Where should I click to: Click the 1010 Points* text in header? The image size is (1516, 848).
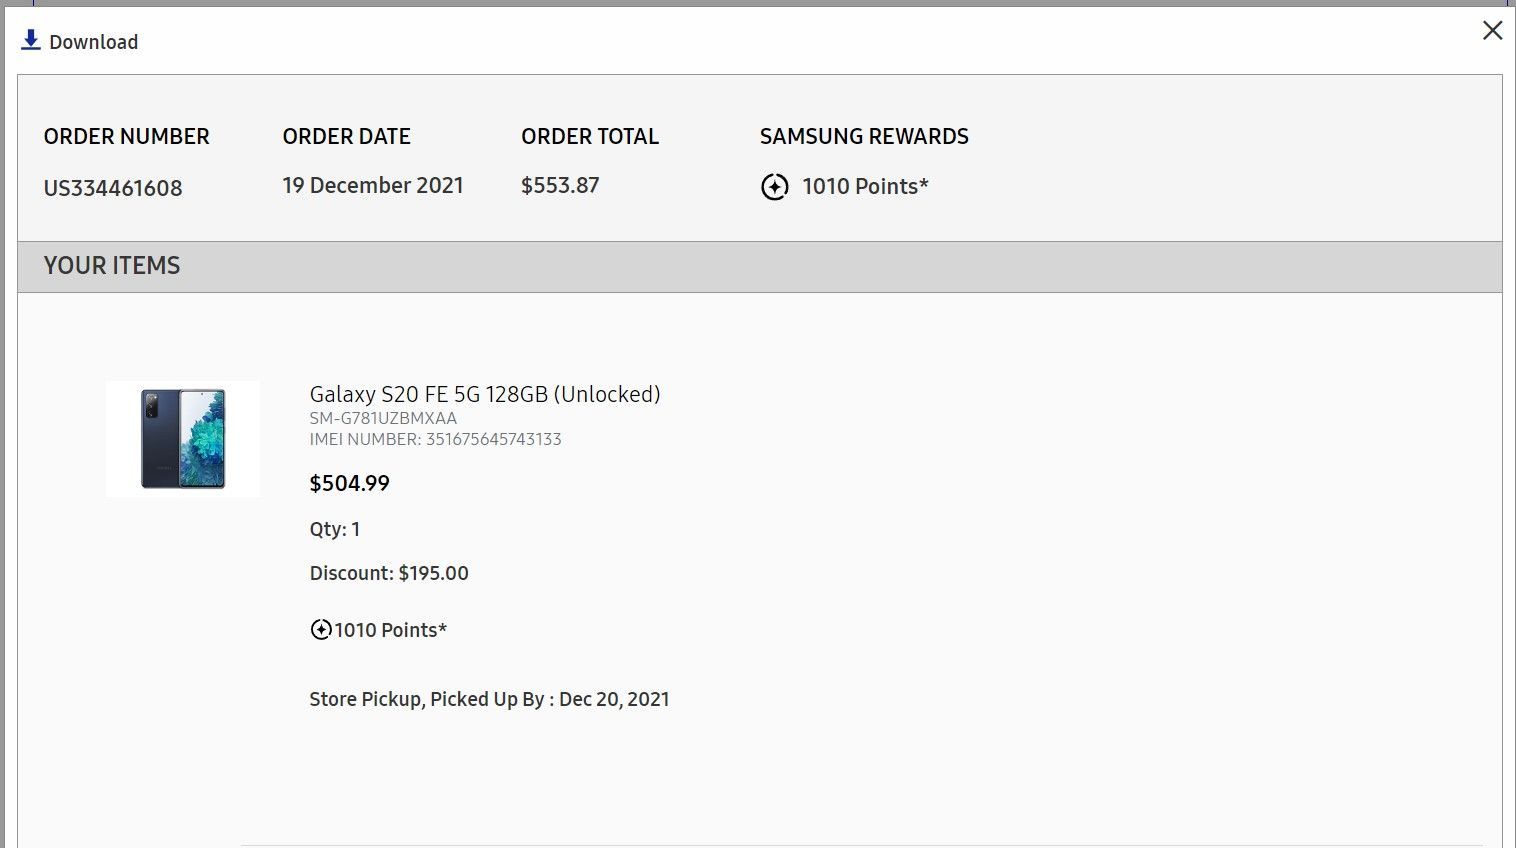[x=865, y=186]
